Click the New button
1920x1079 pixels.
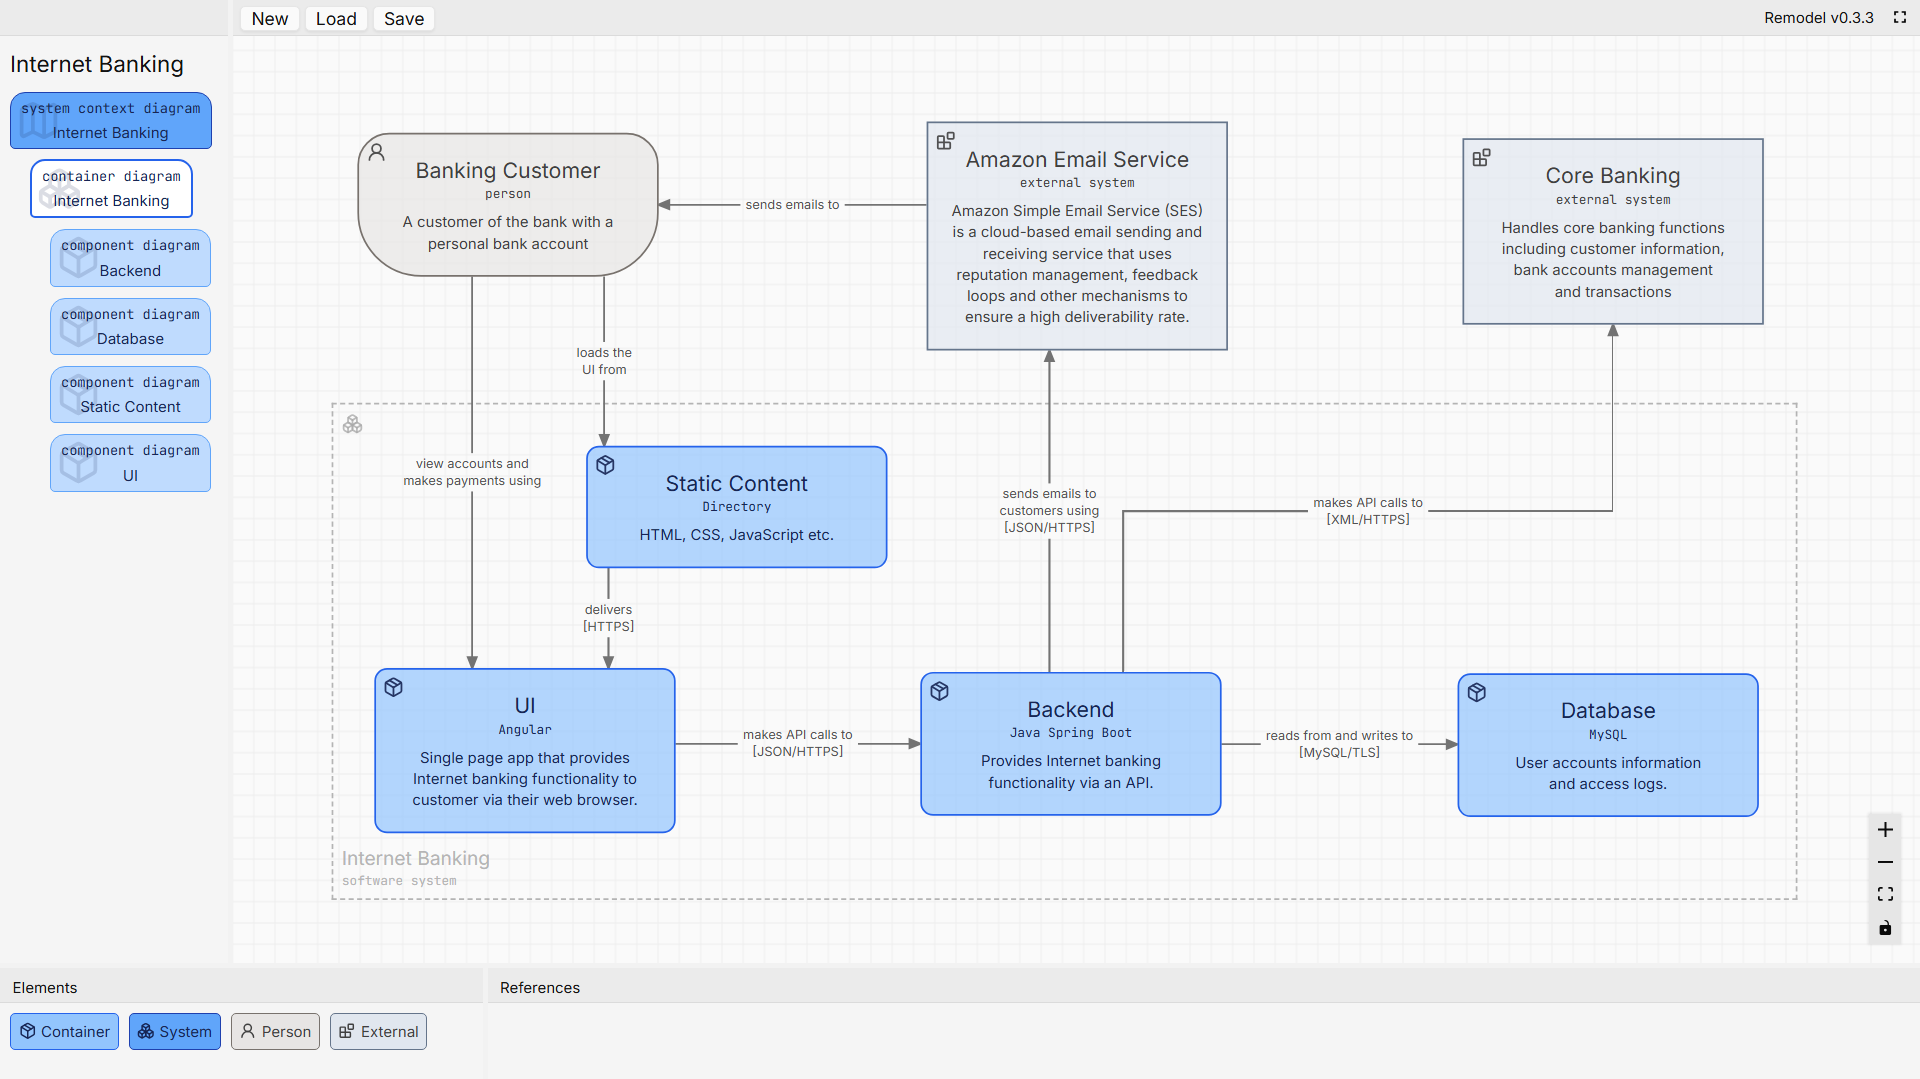click(270, 19)
